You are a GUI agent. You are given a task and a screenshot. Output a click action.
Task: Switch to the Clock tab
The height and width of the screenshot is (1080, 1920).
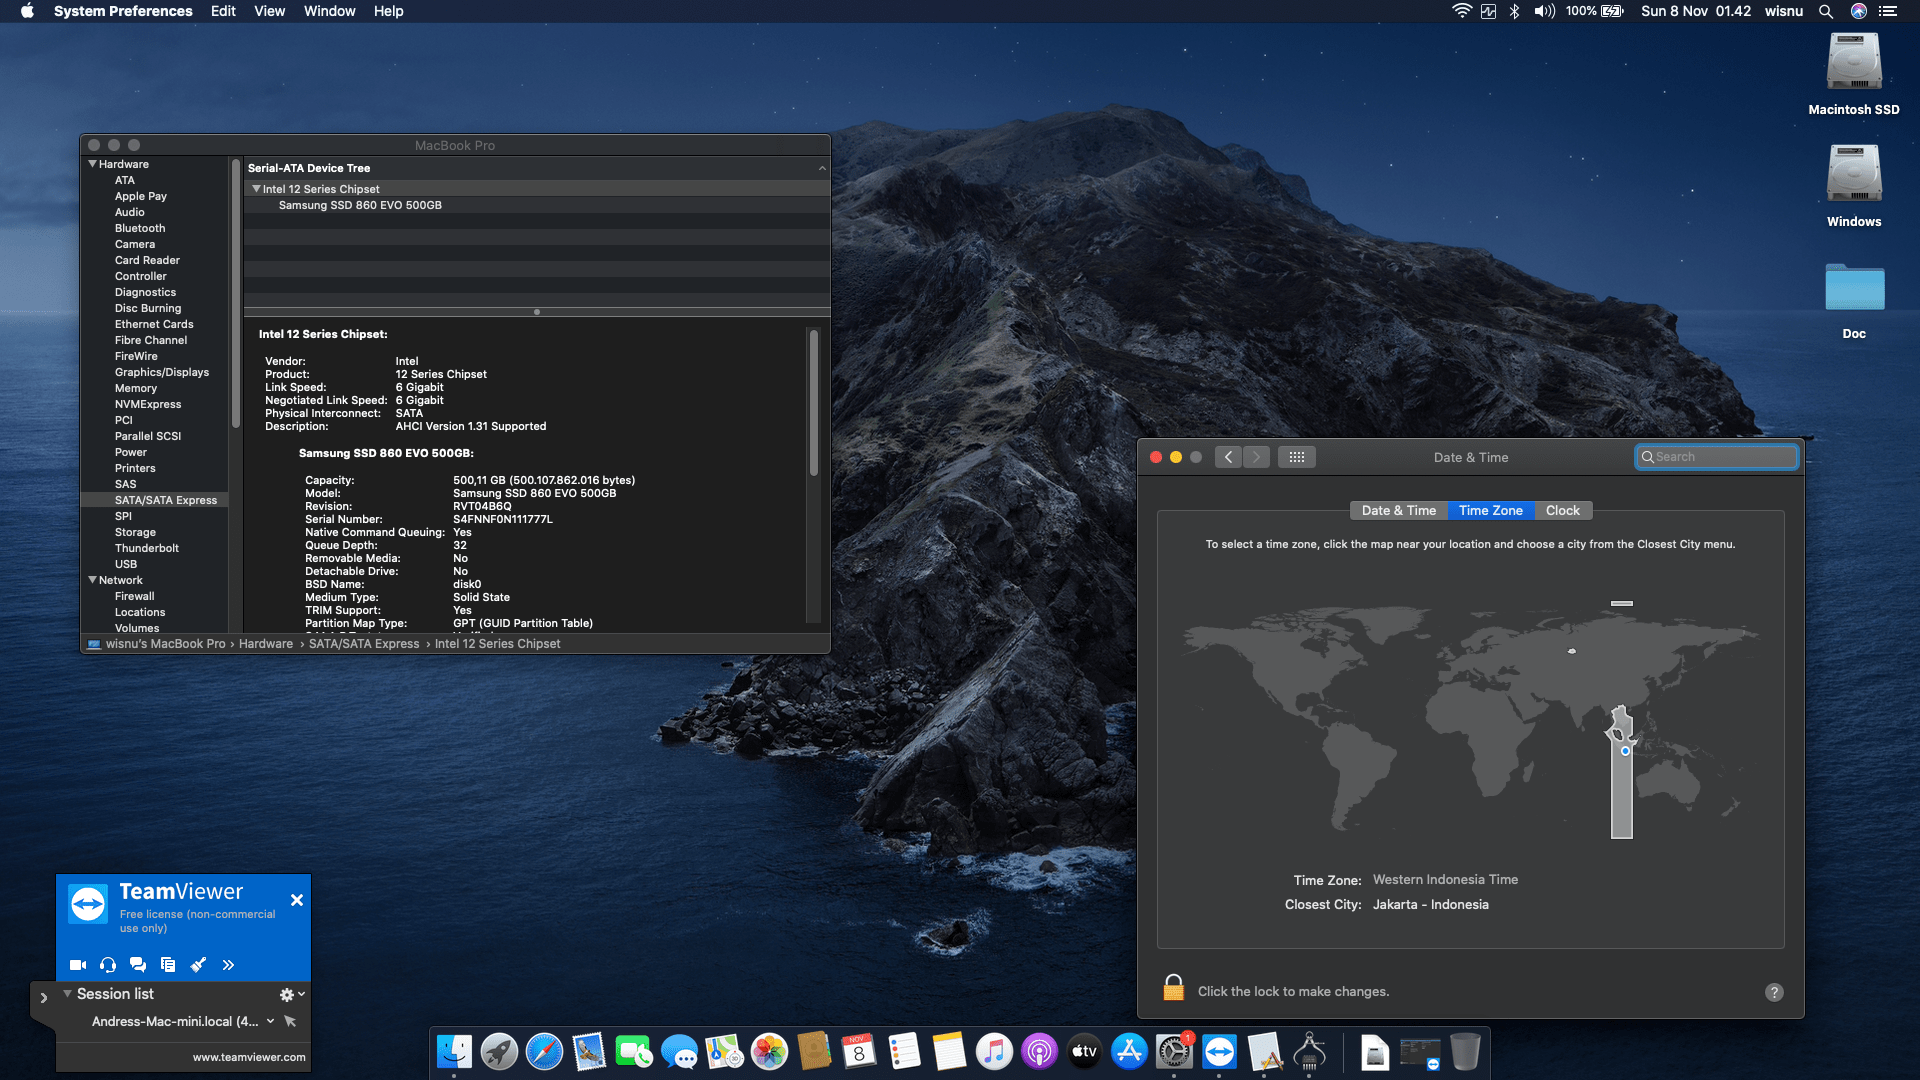[x=1562, y=510]
